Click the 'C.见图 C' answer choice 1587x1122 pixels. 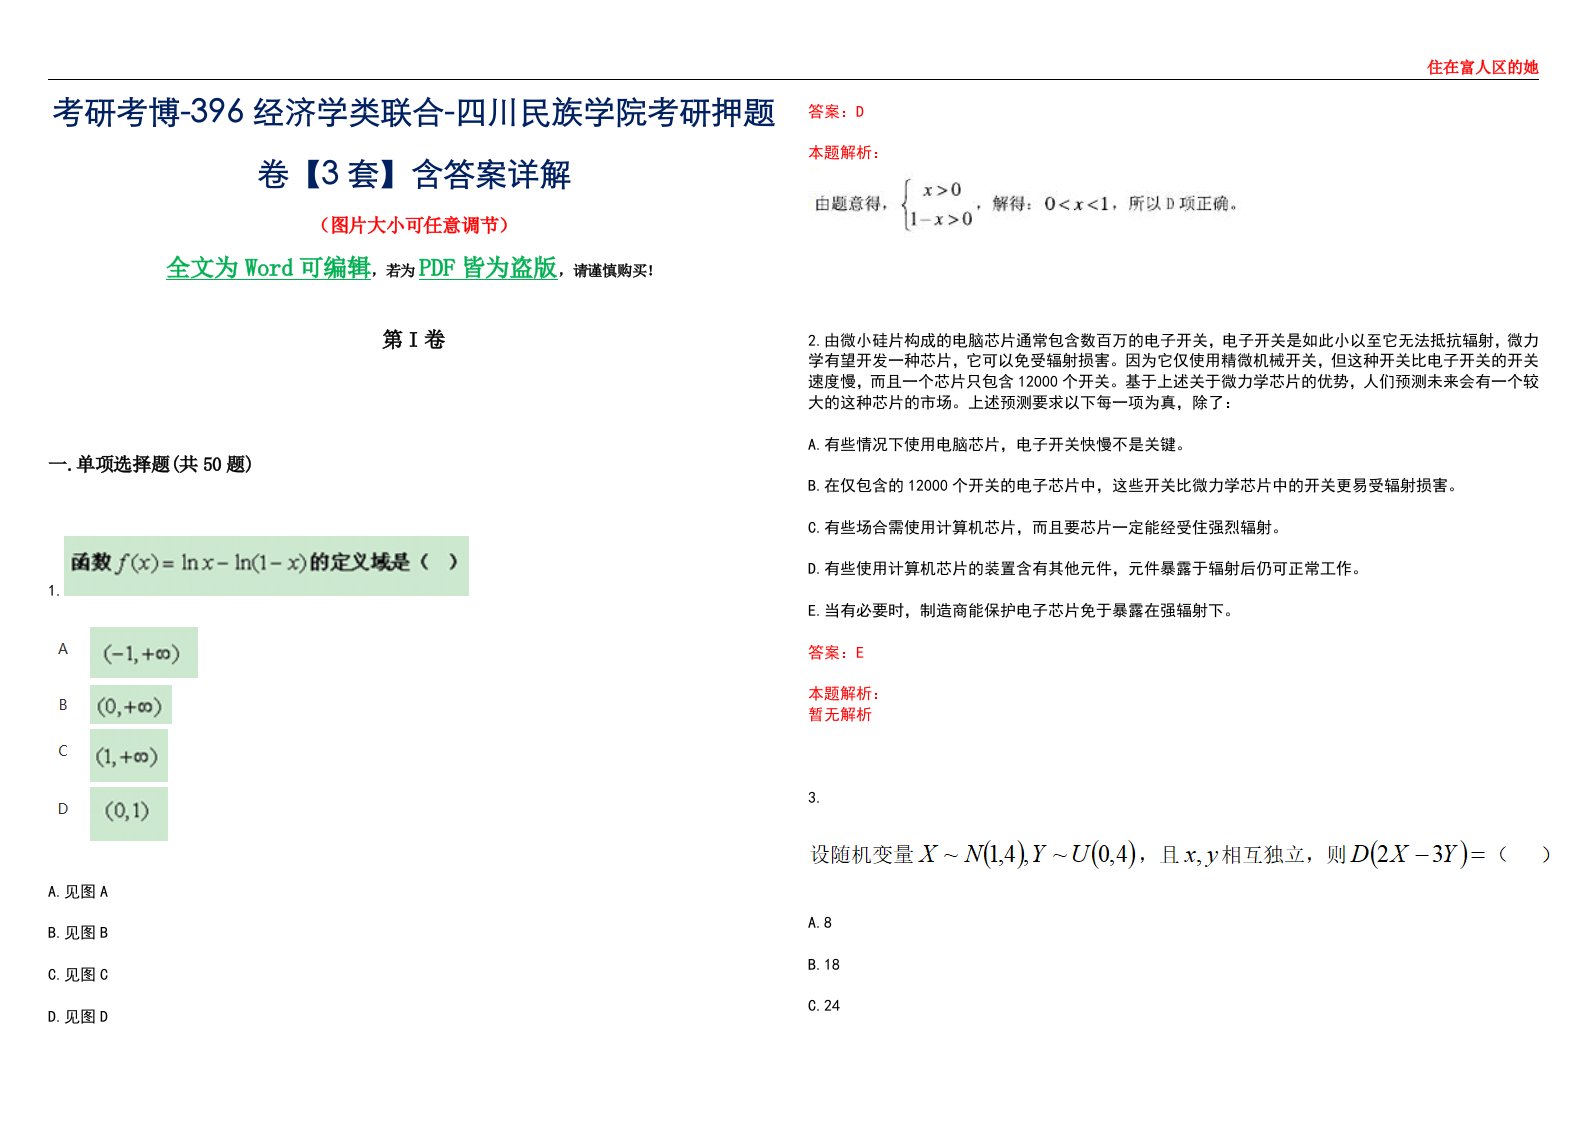pyautogui.click(x=78, y=975)
